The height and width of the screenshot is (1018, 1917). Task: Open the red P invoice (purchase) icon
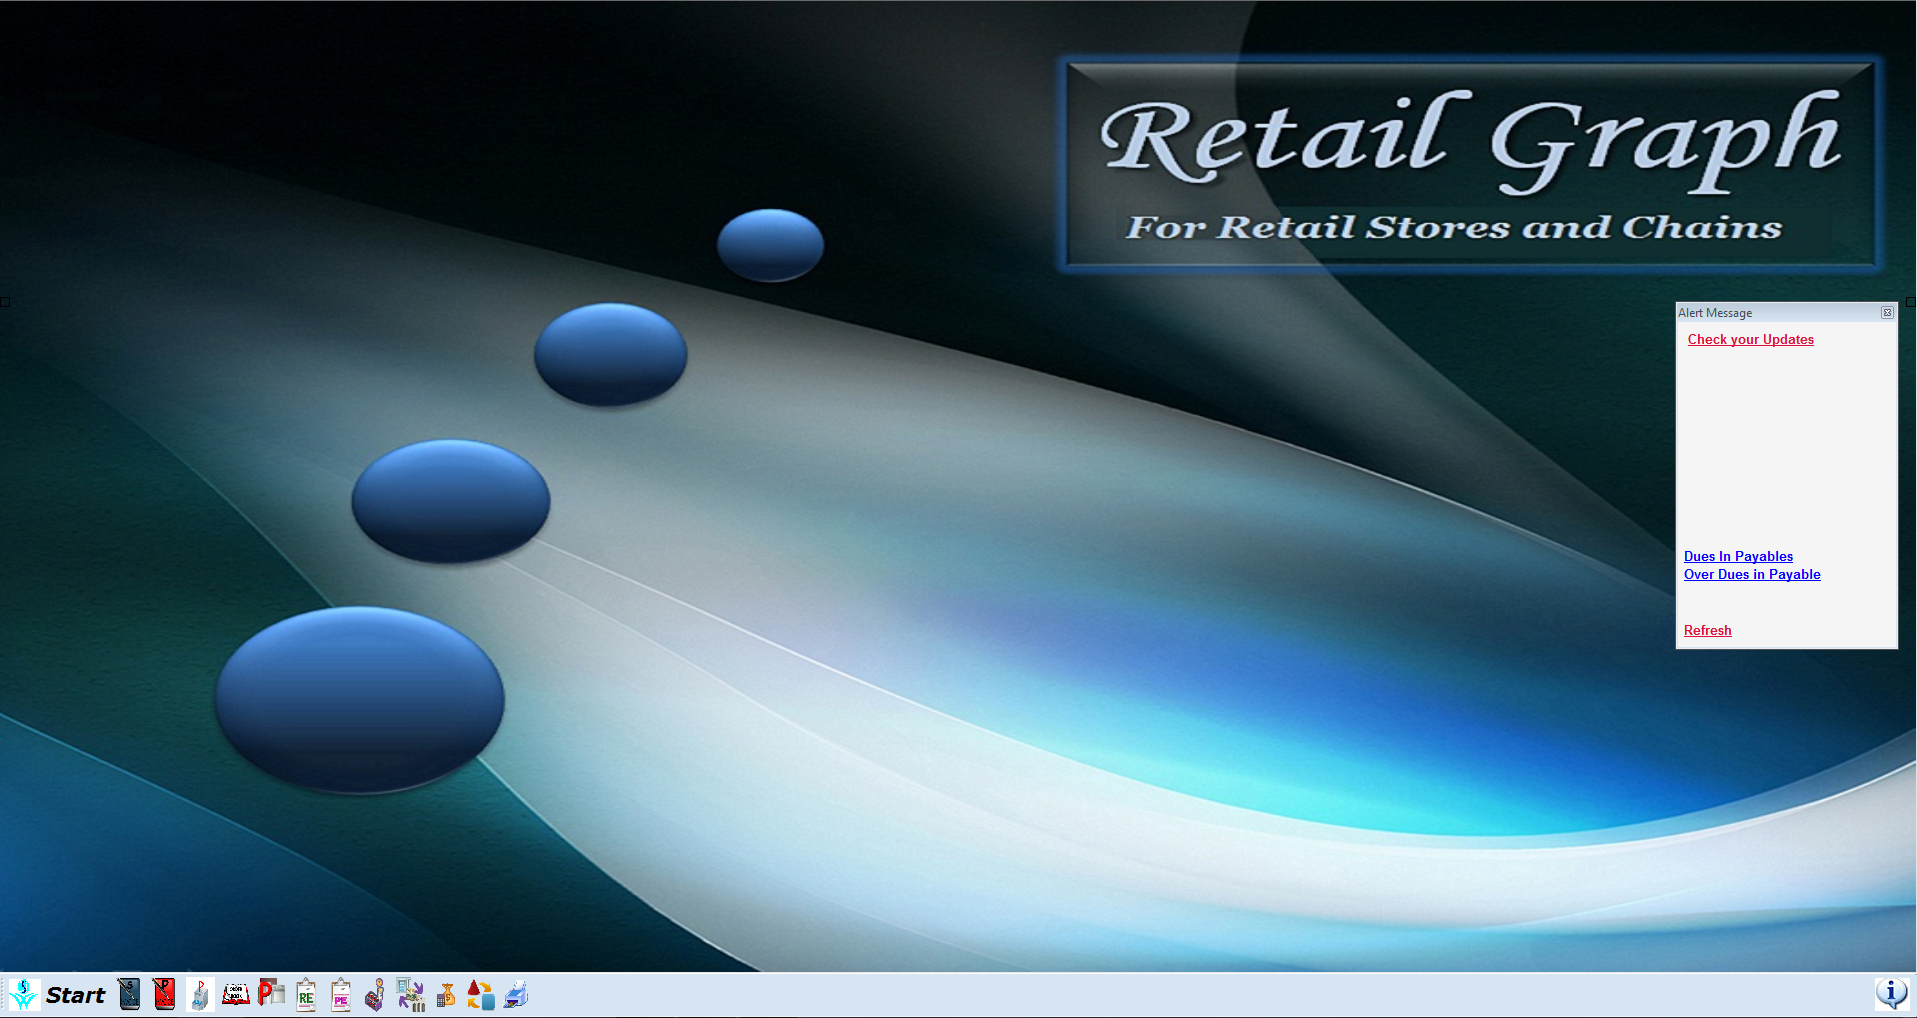(x=164, y=994)
